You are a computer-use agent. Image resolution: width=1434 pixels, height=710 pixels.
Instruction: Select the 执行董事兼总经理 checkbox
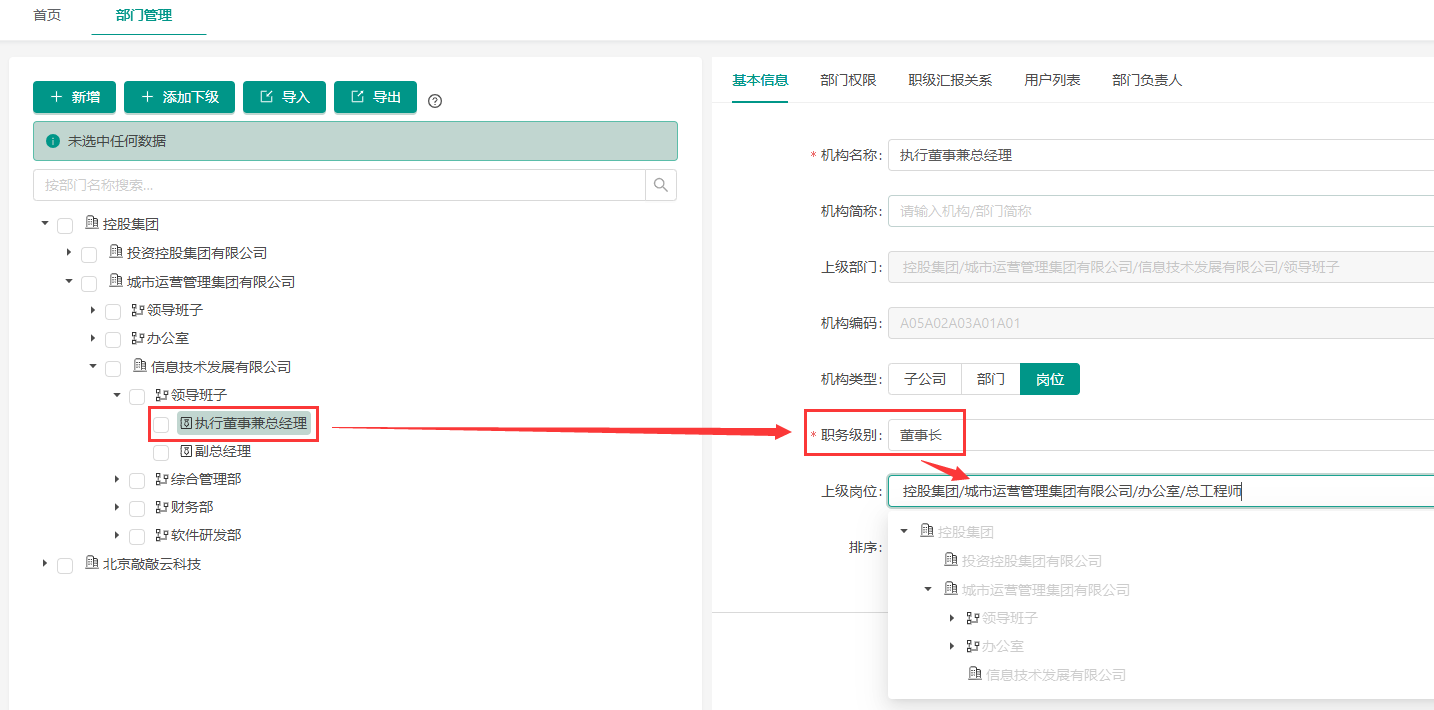point(161,424)
